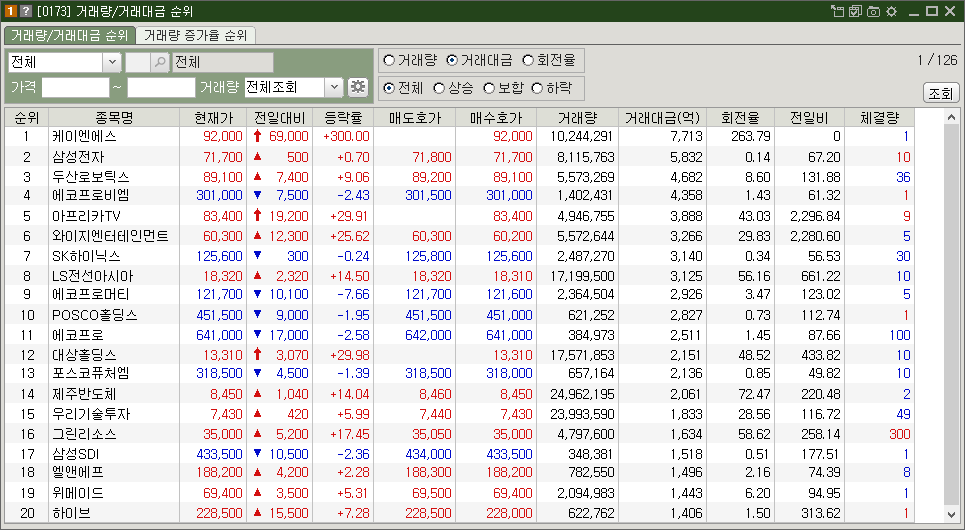965x530 pixels.
Task: Open filter settings gear next to 전체조회
Action: tap(358, 87)
